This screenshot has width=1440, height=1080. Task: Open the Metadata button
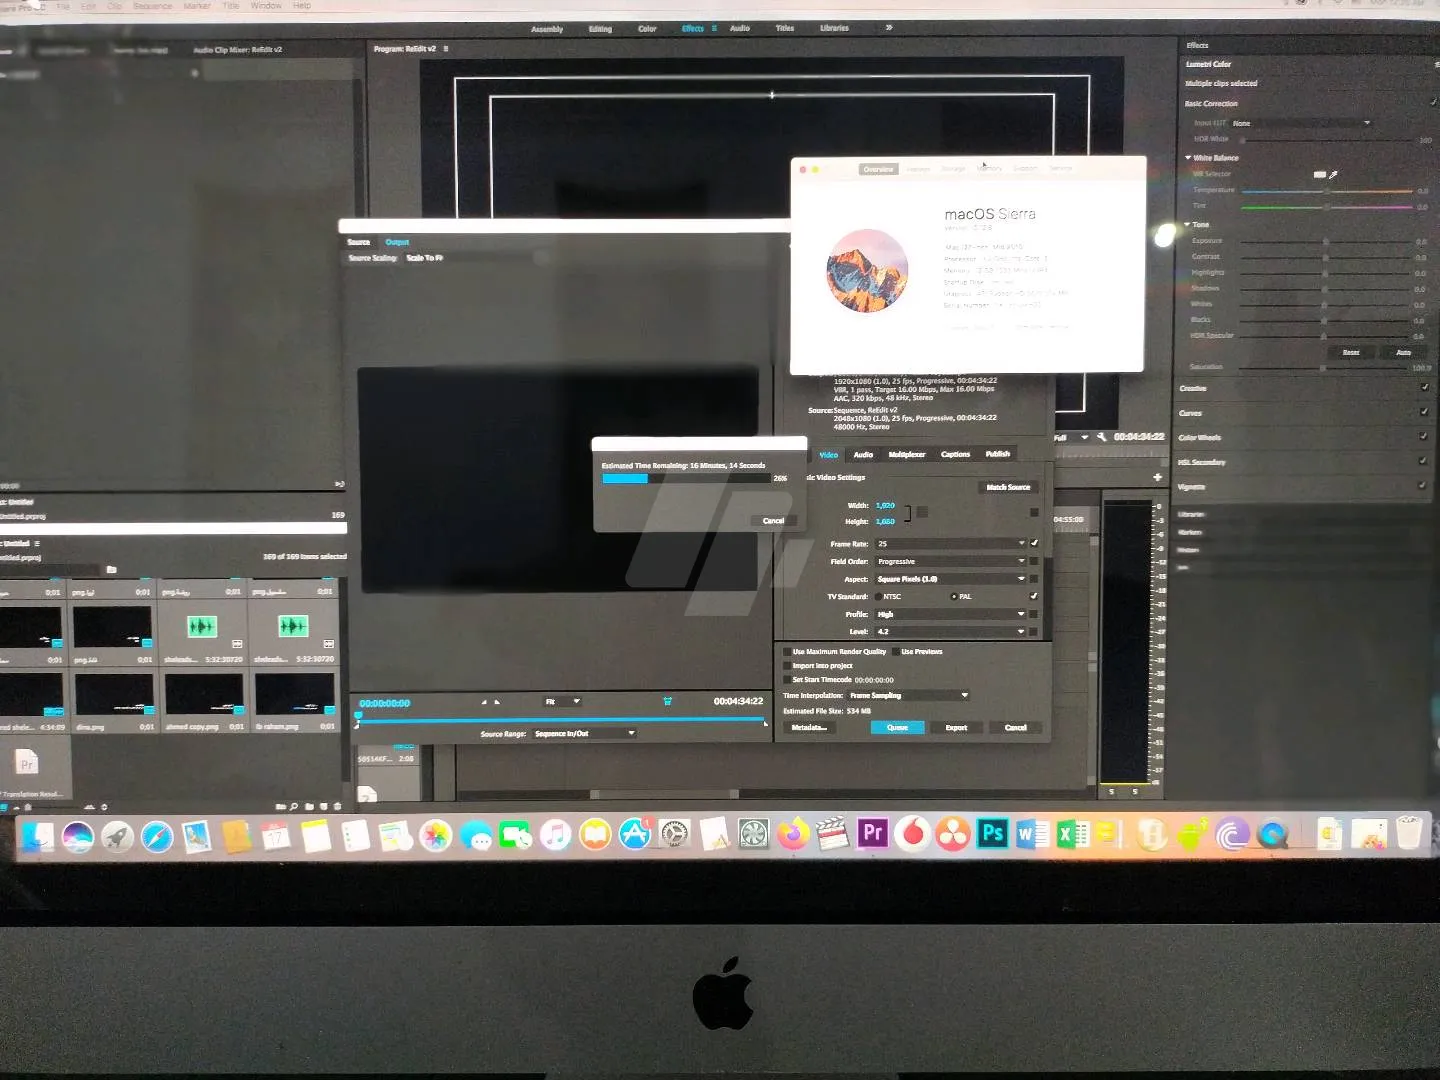click(x=809, y=727)
